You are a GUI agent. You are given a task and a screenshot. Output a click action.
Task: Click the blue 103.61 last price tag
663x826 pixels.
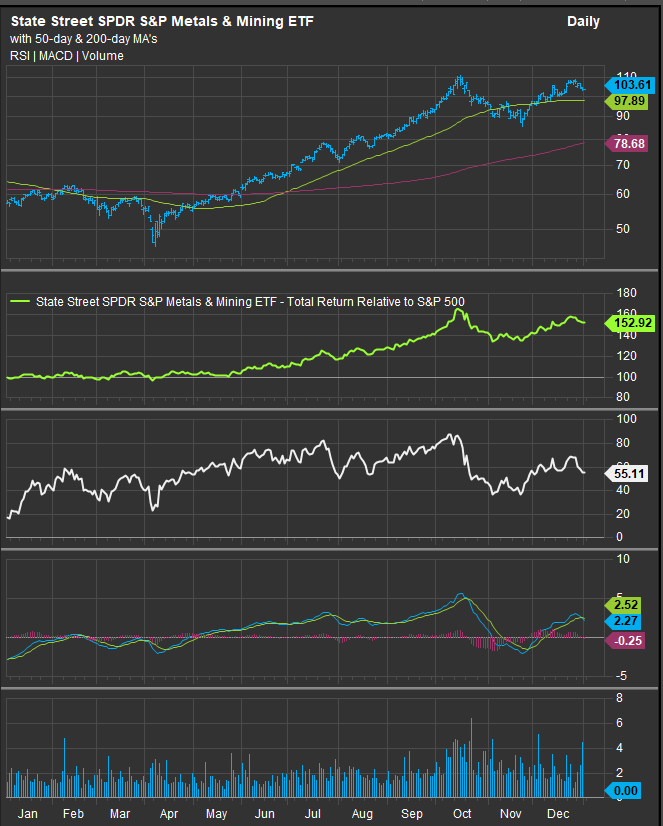click(x=630, y=86)
